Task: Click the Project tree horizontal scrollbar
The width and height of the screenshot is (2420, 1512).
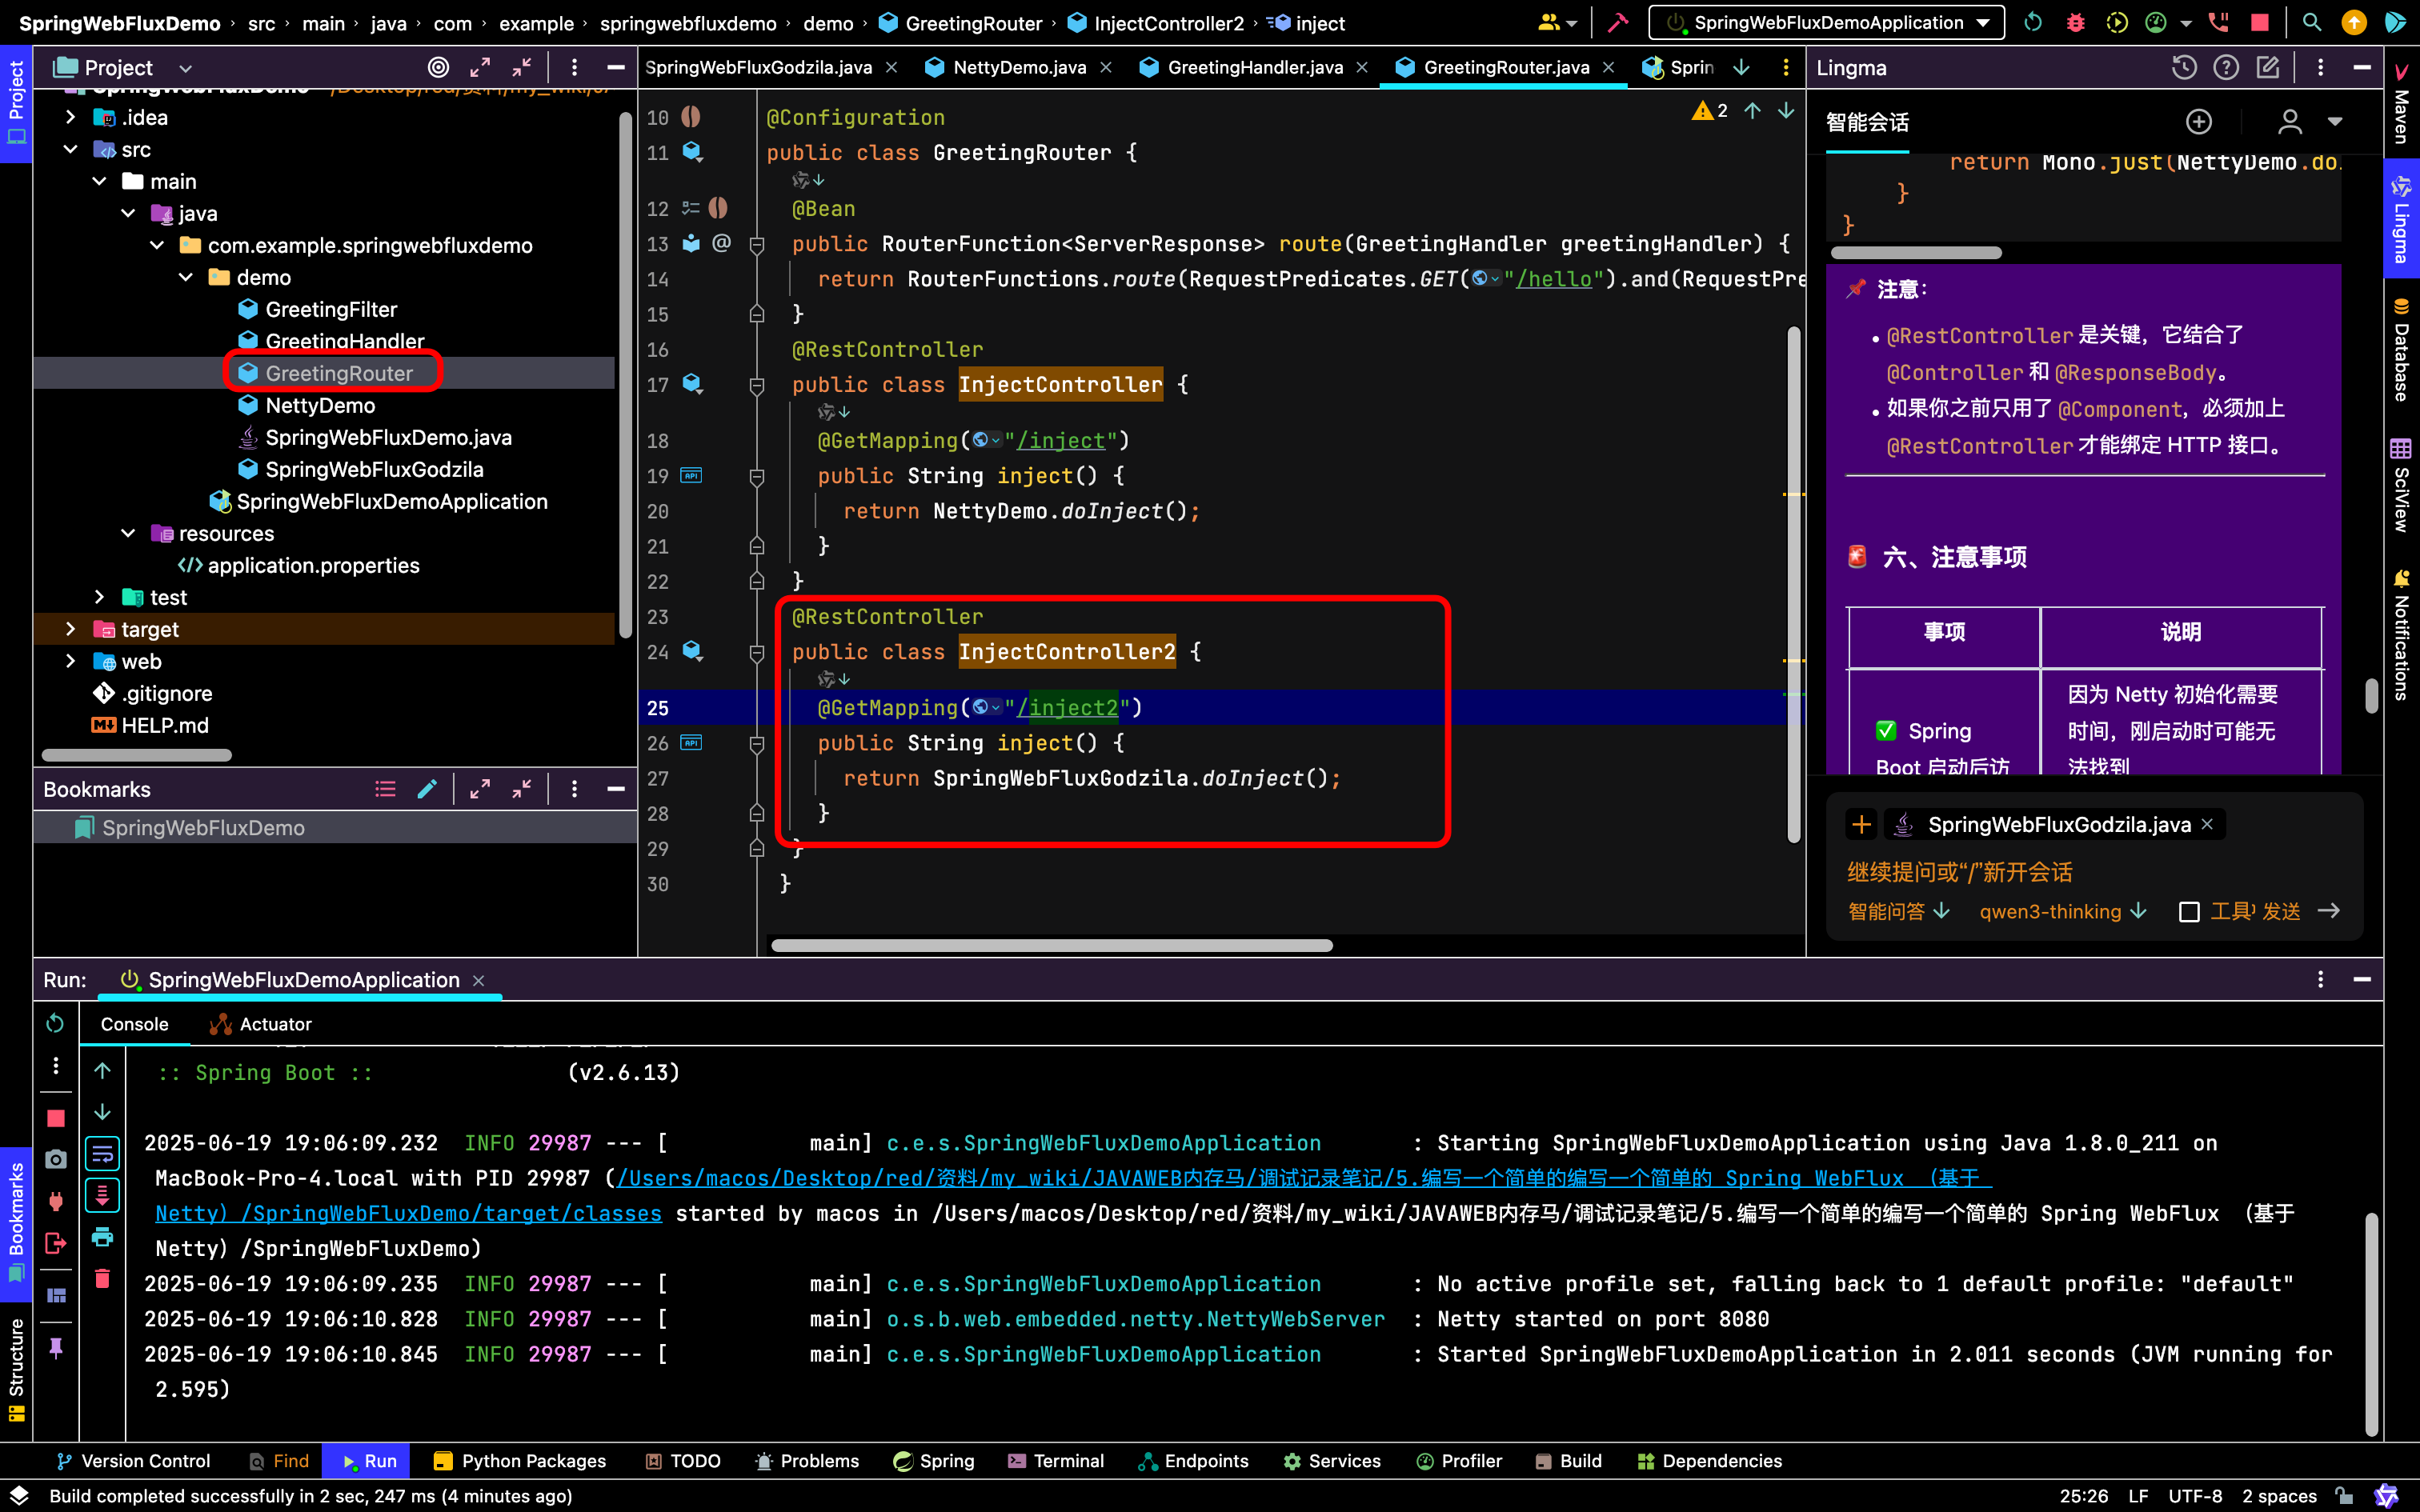Action: (137, 755)
